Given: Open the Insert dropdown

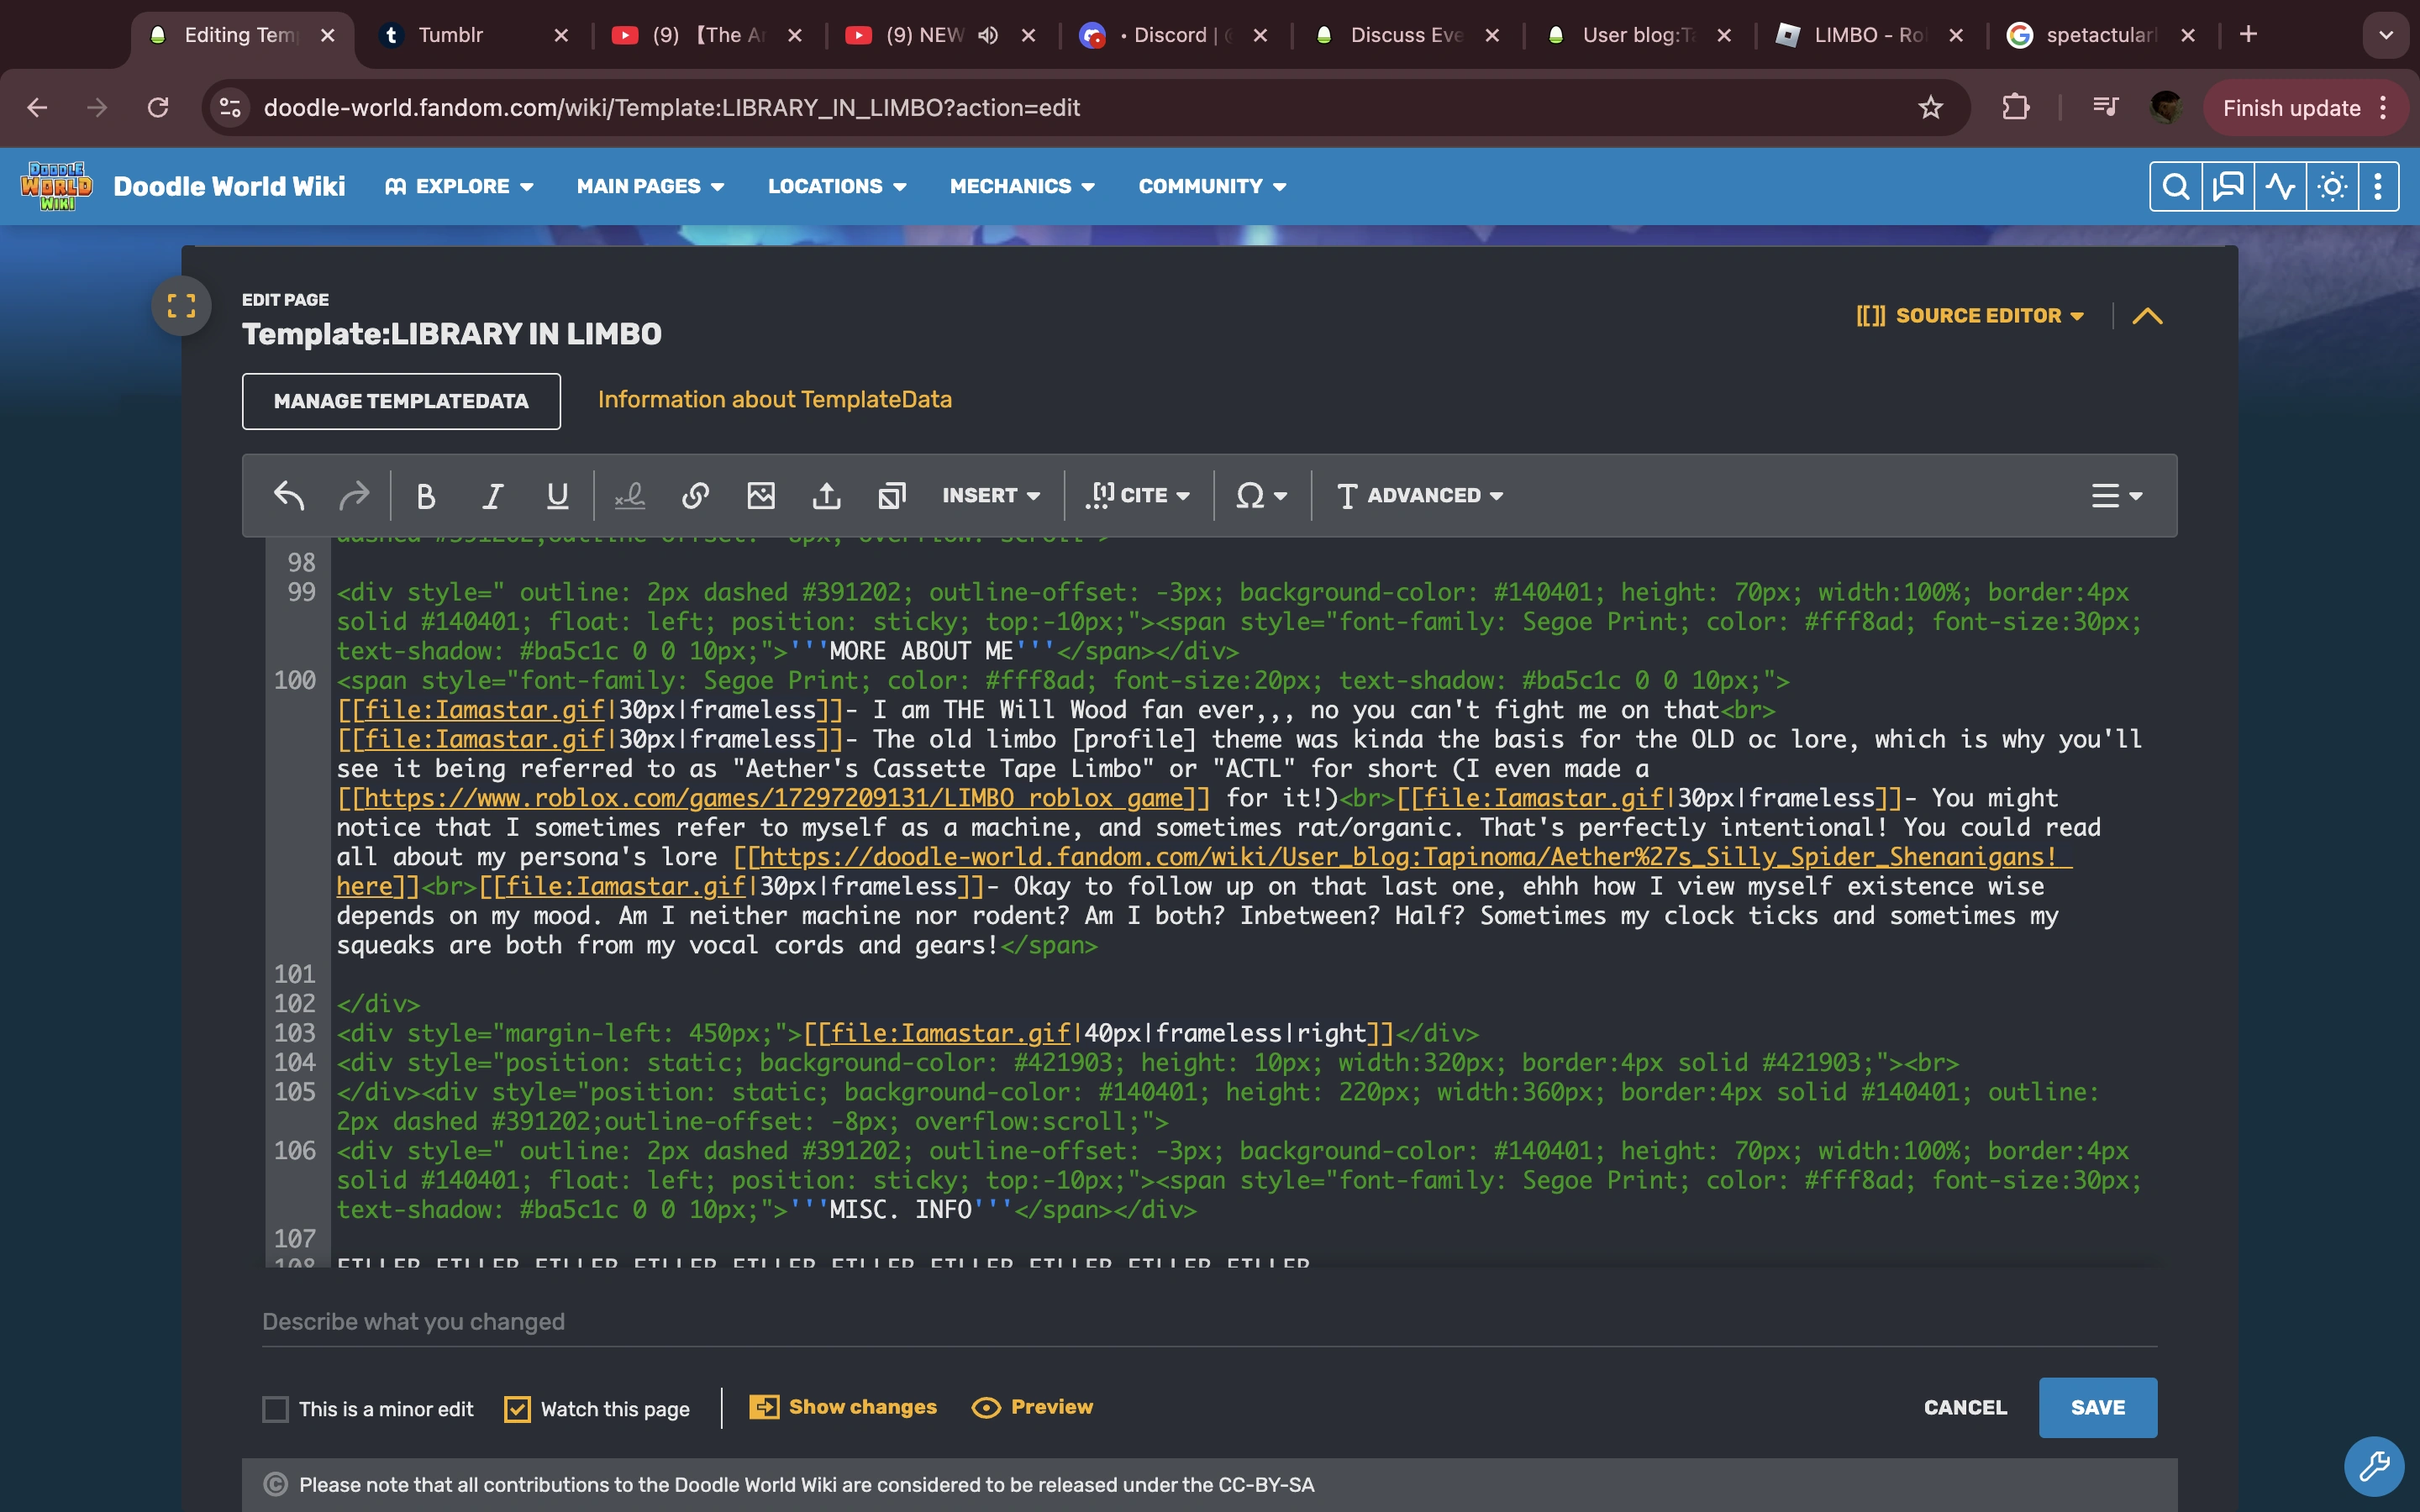Looking at the screenshot, I should [x=989, y=495].
